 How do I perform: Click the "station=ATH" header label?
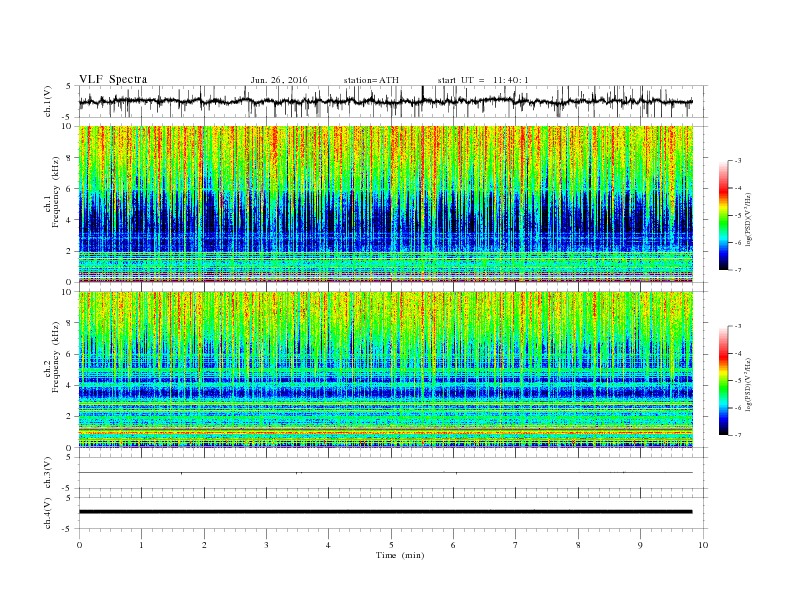[x=371, y=80]
